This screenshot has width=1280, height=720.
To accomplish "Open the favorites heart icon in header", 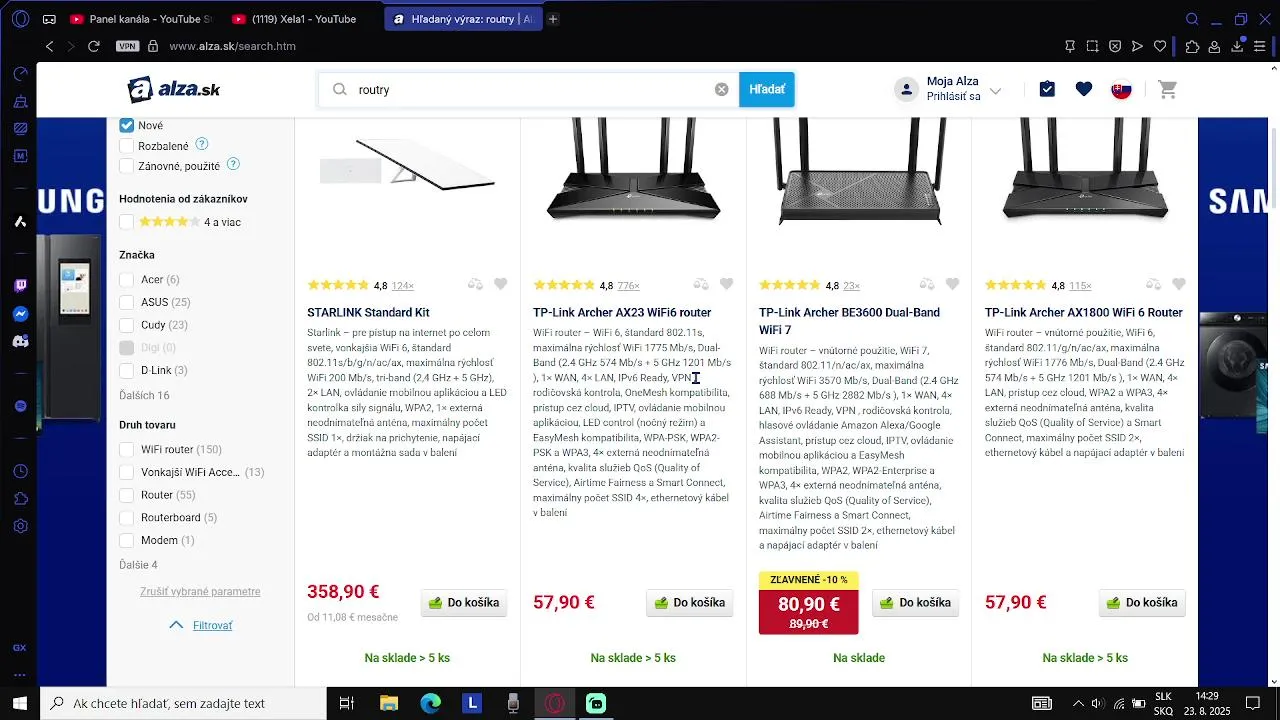I will tap(1084, 90).
